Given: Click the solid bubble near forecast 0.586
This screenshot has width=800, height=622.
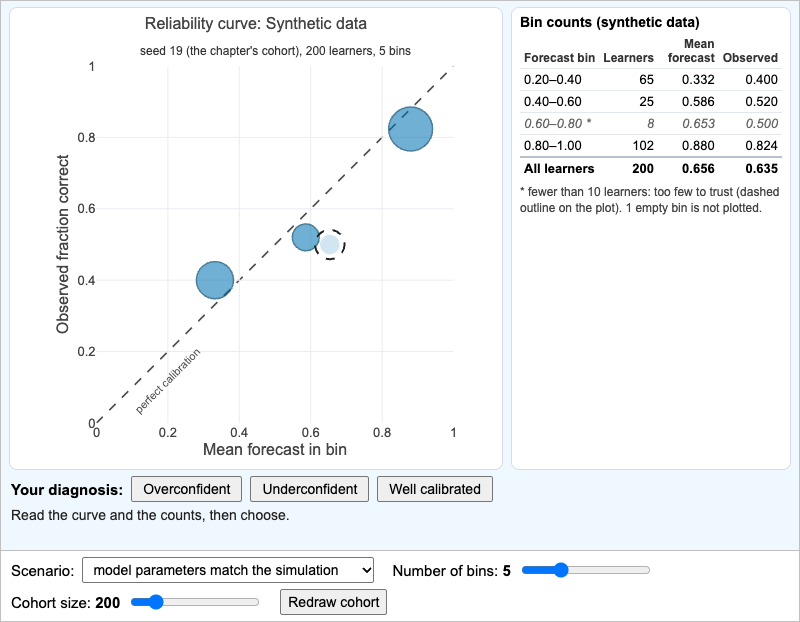Looking at the screenshot, I should [x=306, y=237].
